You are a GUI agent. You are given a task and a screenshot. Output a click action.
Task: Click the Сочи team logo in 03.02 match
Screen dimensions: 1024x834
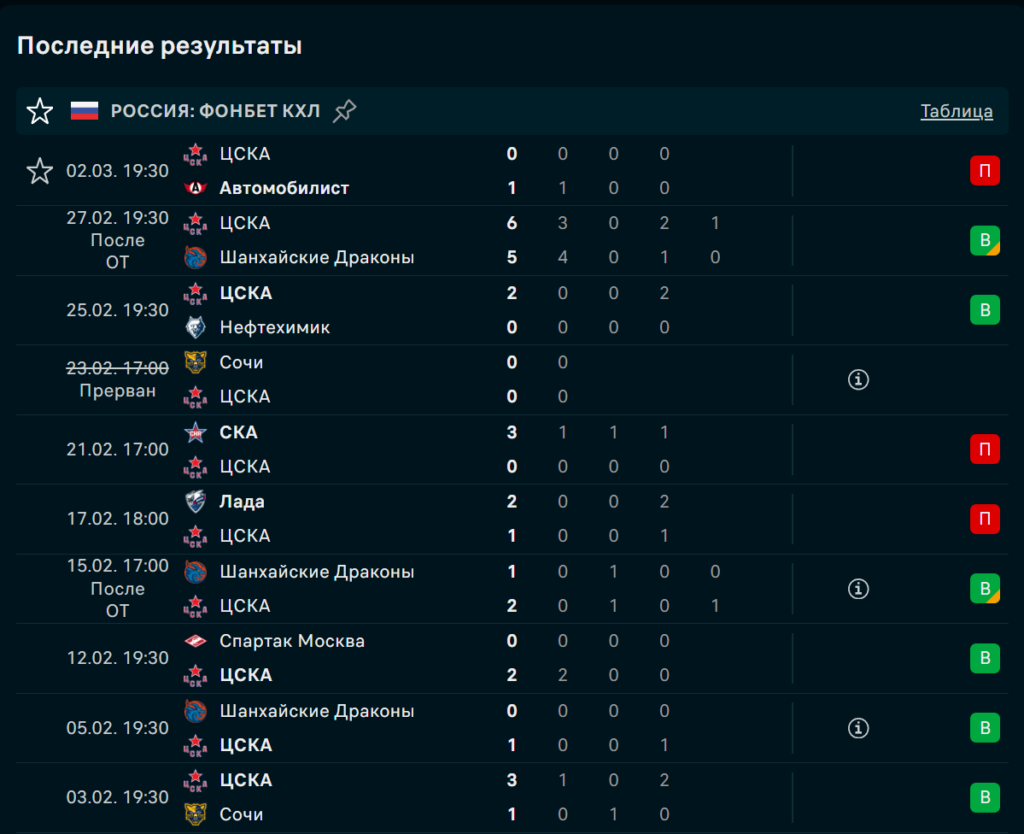[x=195, y=814]
